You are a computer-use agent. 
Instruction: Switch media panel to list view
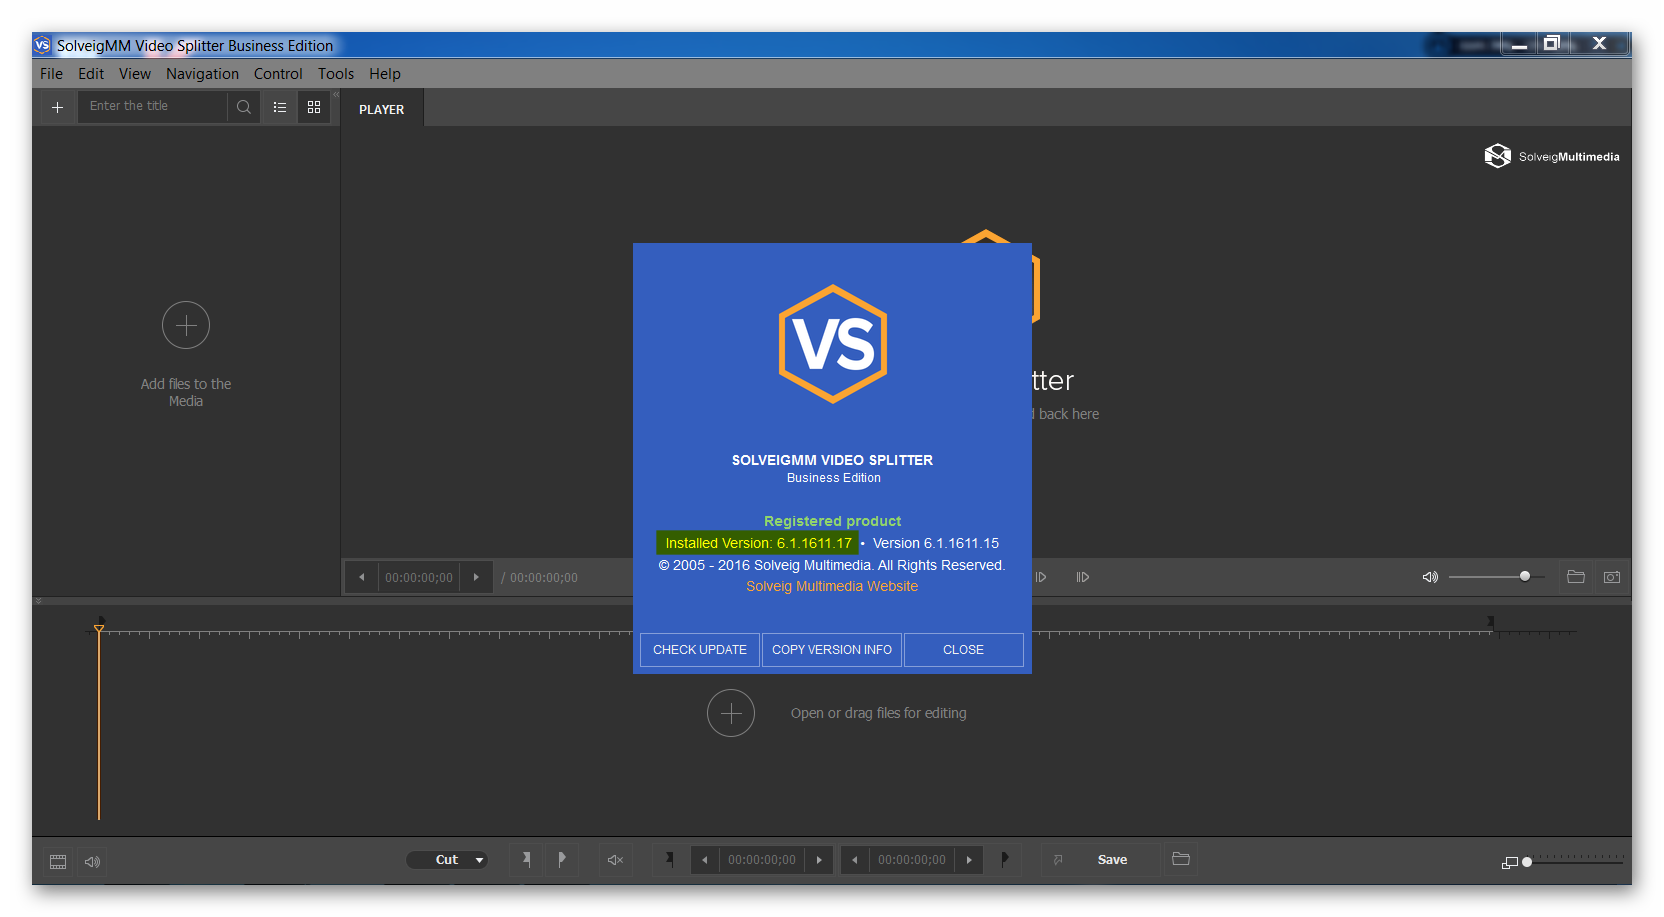point(280,107)
